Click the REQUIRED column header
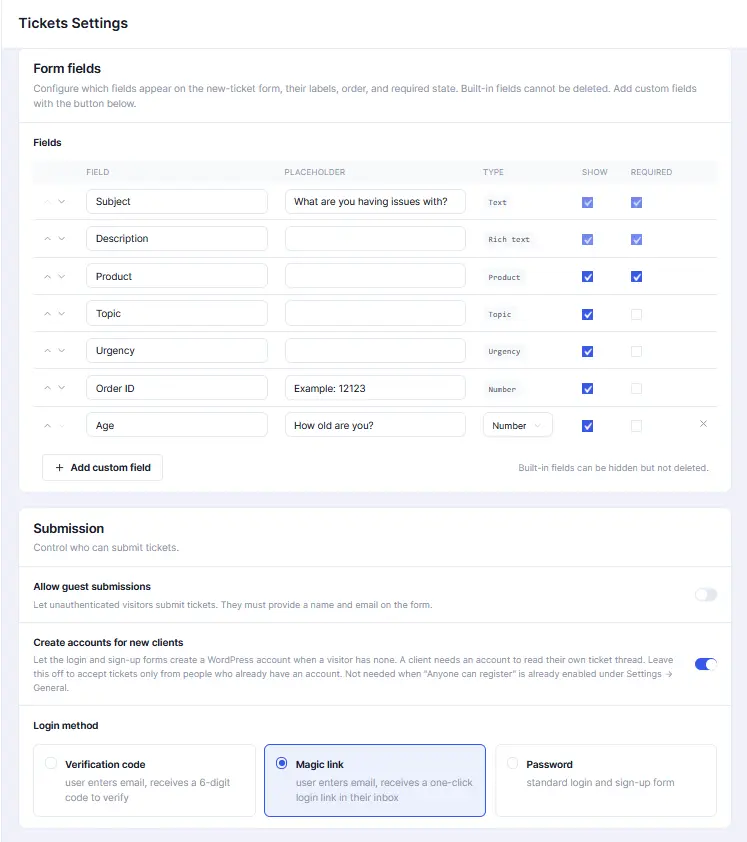 click(651, 172)
